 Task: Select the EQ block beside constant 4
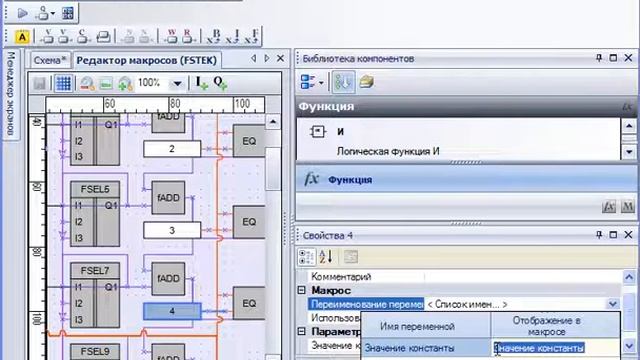tap(249, 303)
